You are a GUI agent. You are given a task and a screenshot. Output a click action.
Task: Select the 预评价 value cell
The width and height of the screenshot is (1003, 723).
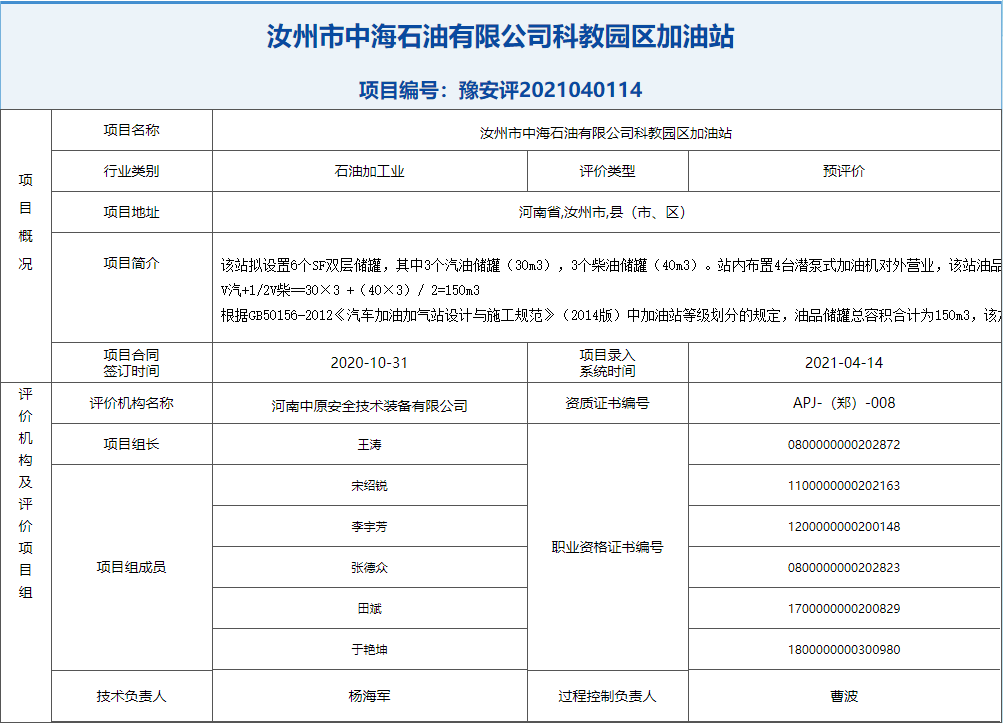[x=844, y=171]
